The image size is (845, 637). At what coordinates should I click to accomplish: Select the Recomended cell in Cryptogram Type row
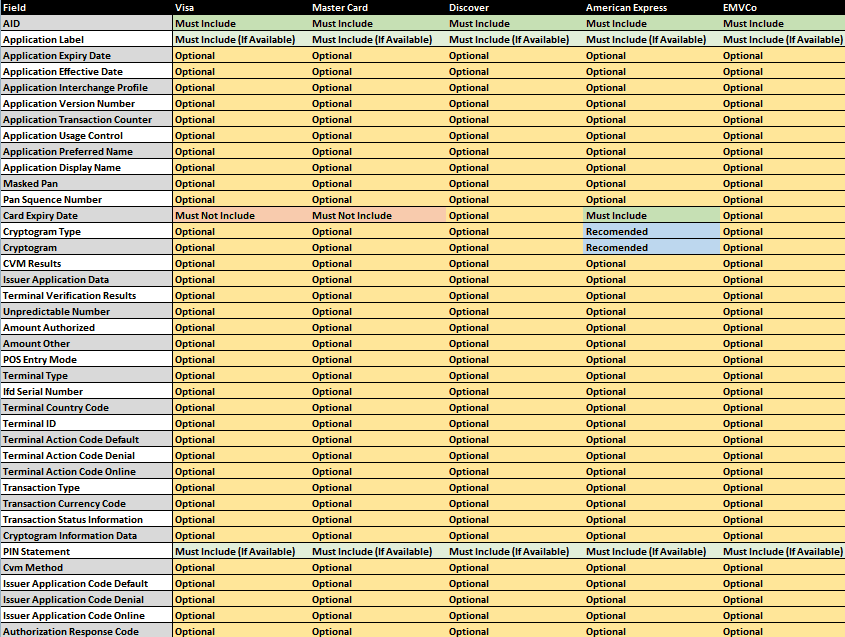coord(652,231)
